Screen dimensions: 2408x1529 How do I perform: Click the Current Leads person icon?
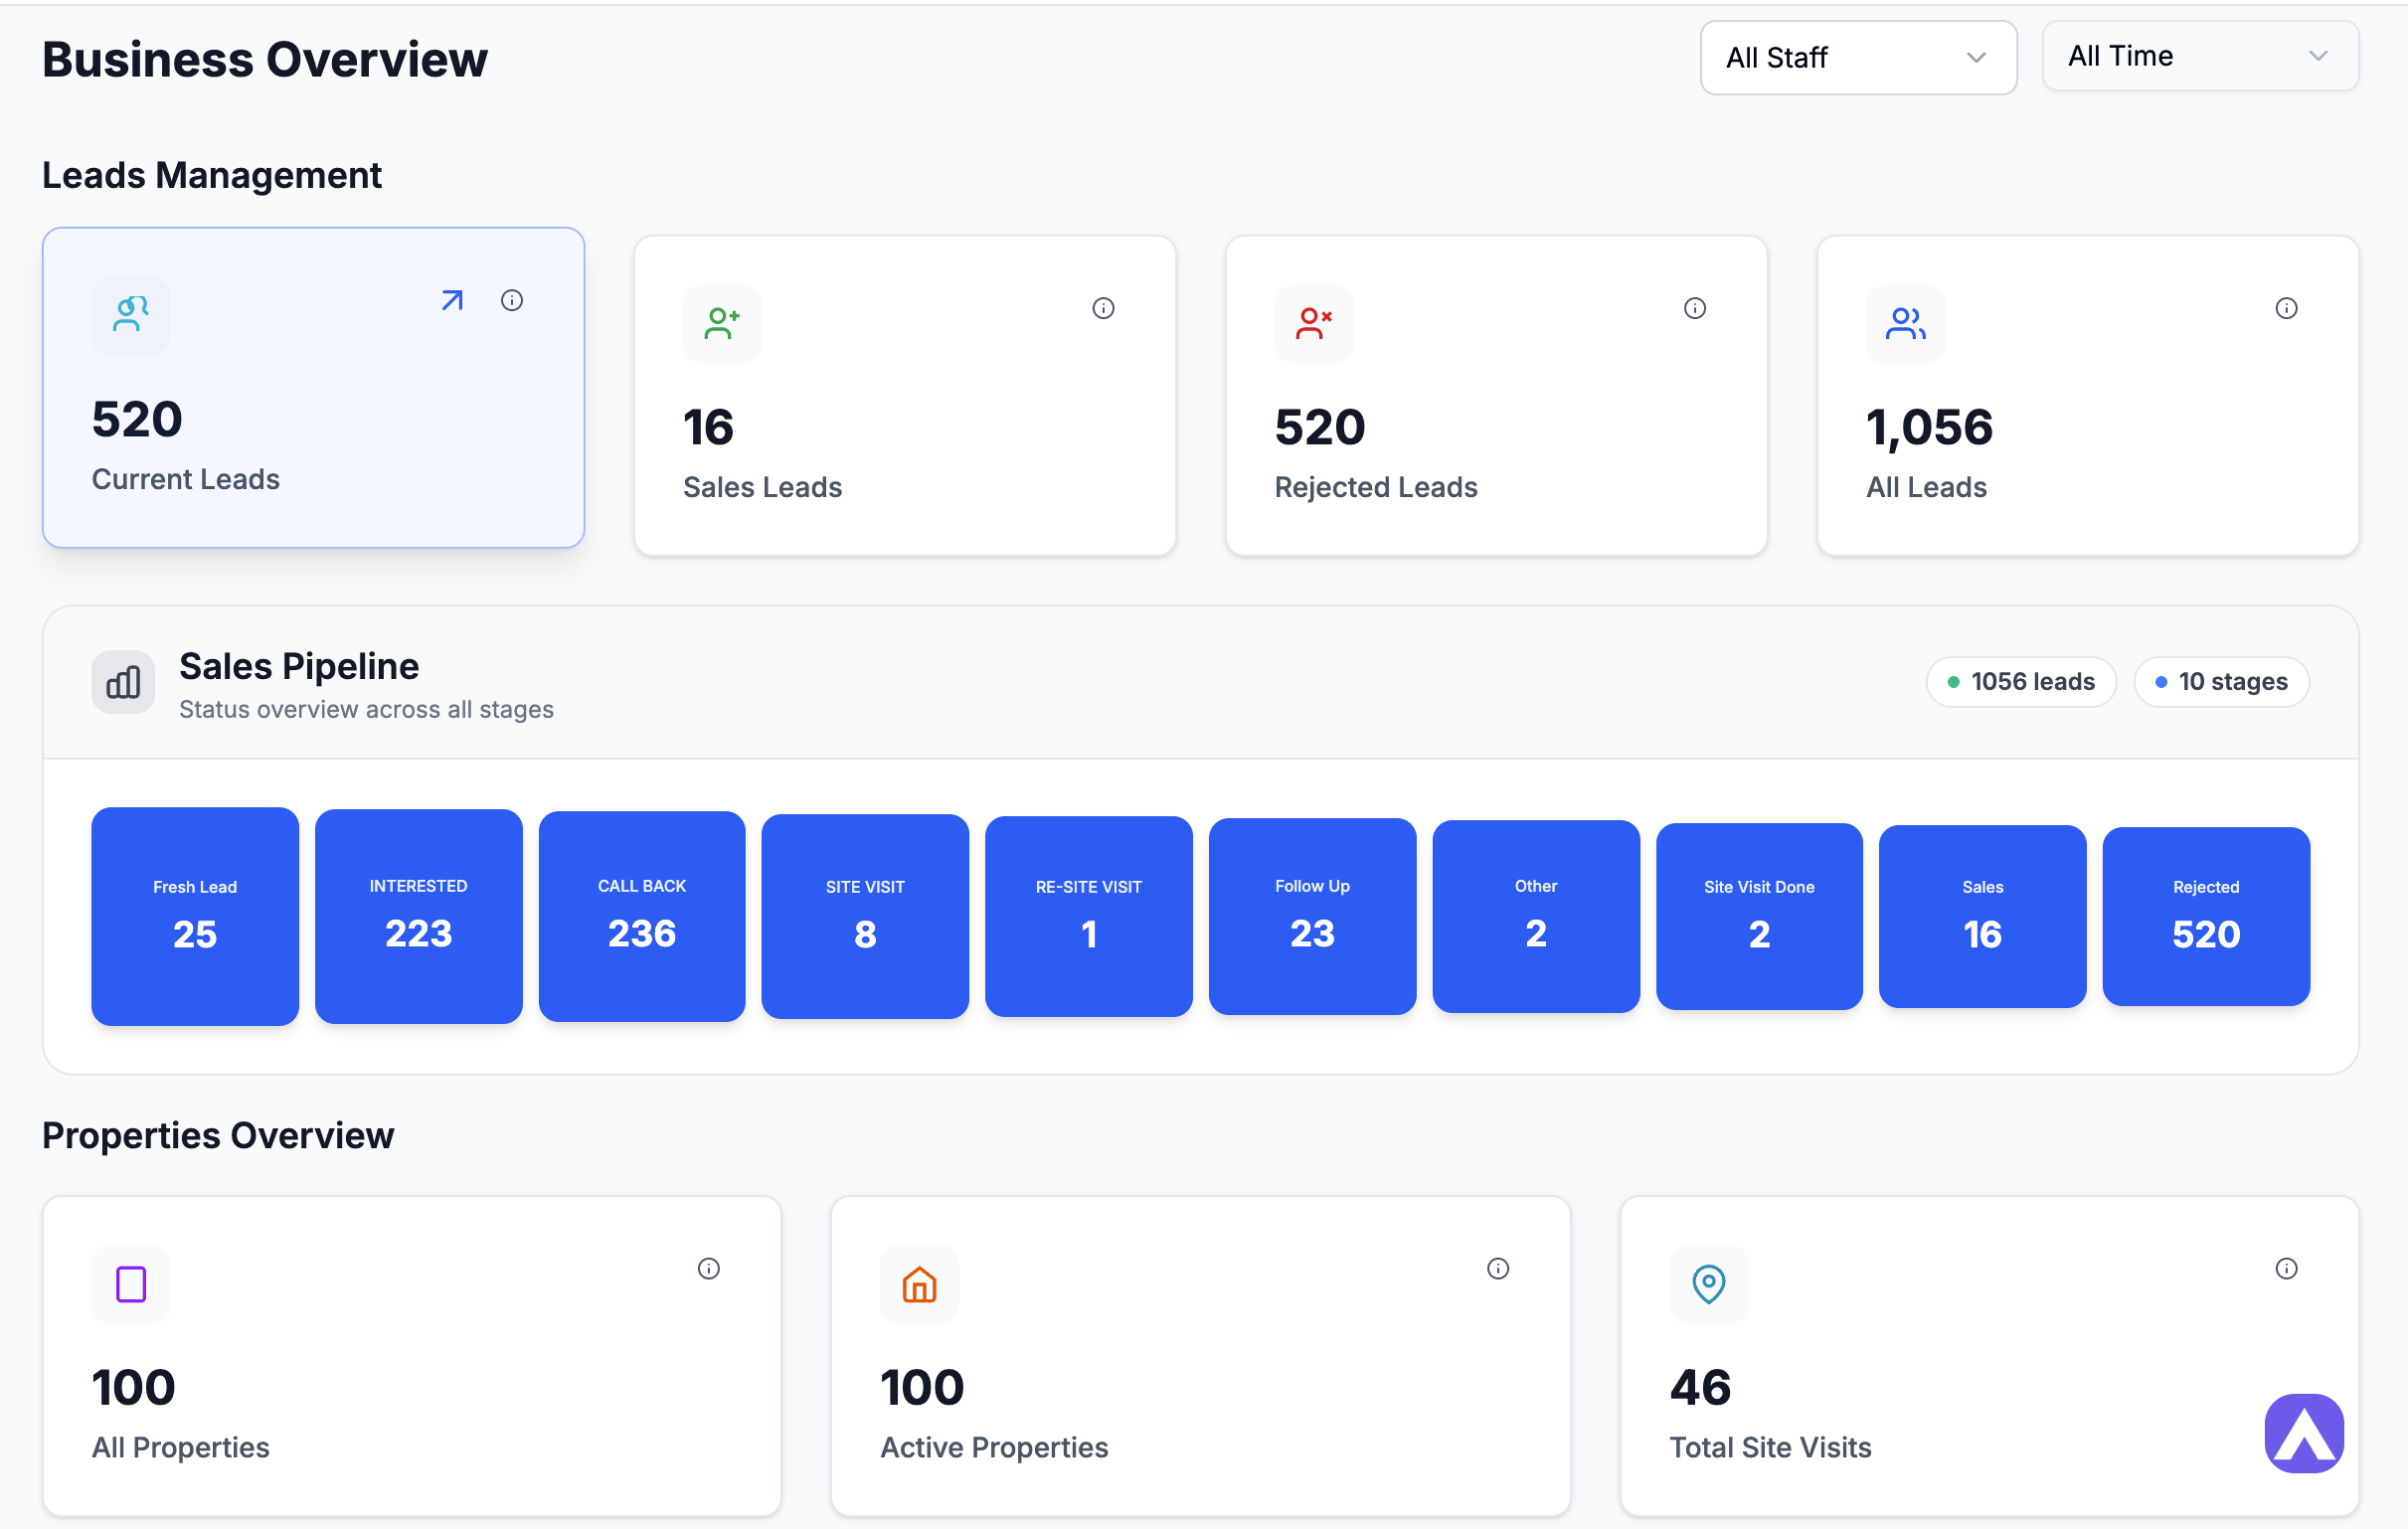pyautogui.click(x=130, y=315)
